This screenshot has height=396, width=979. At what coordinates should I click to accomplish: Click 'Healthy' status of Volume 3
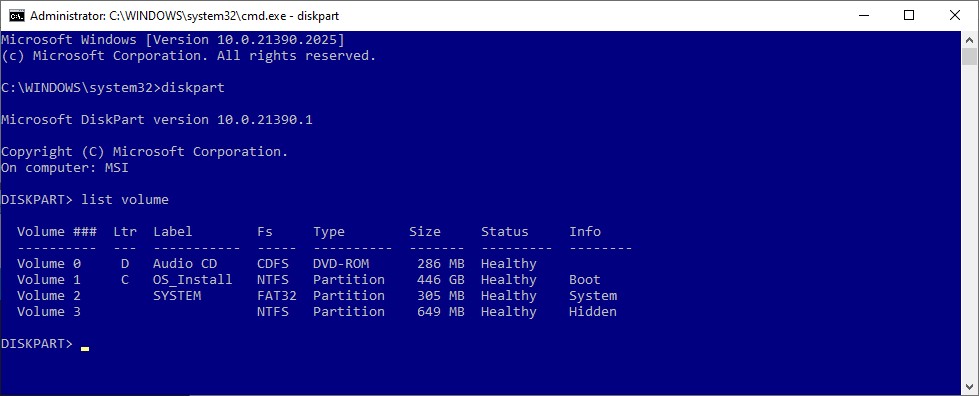pos(509,312)
